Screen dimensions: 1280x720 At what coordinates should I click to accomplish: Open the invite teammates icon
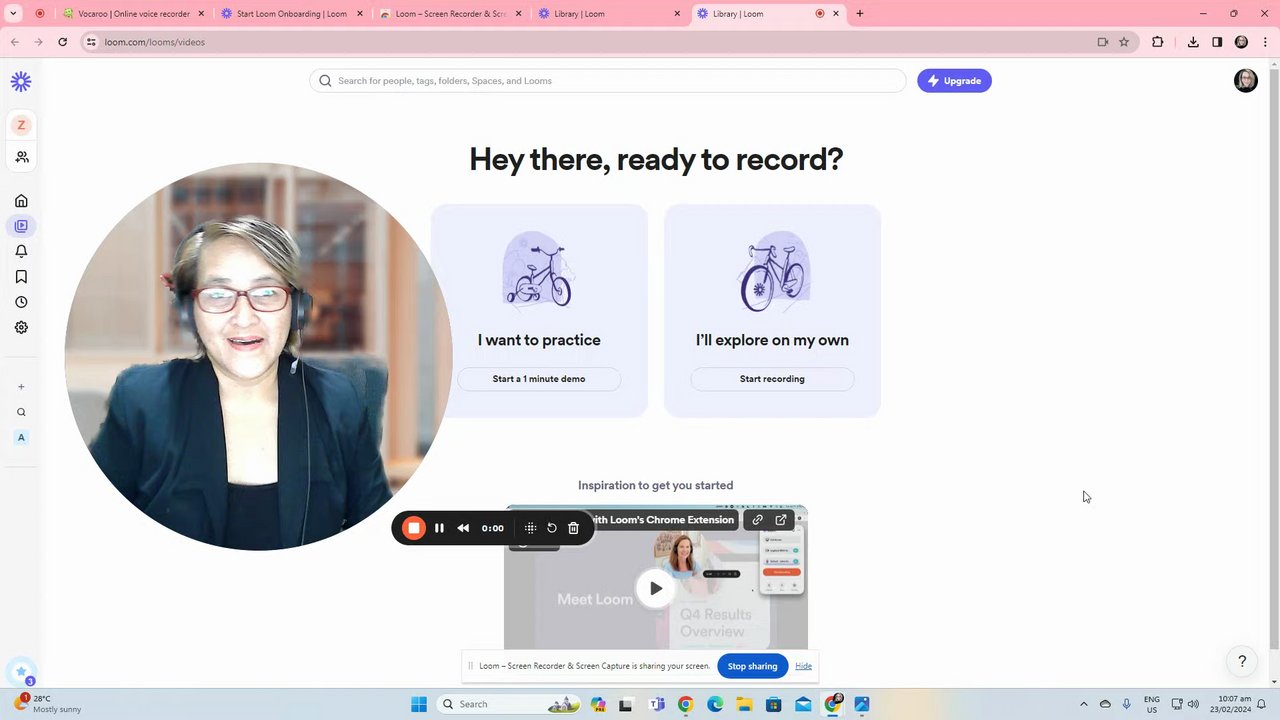[x=22, y=157]
